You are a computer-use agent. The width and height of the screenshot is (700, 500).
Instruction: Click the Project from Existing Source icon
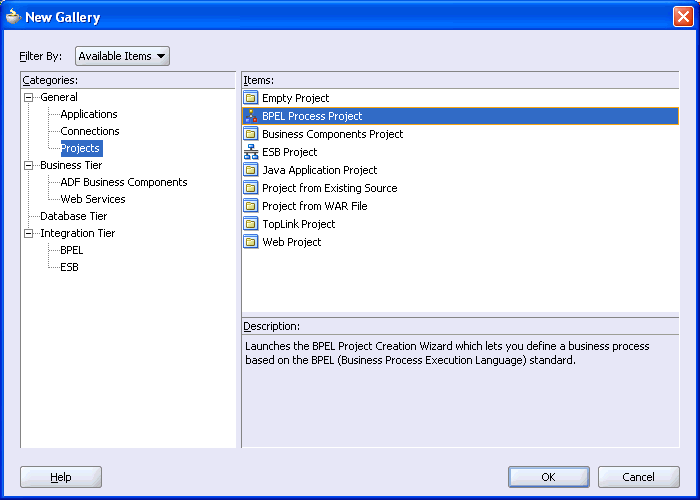(251, 188)
